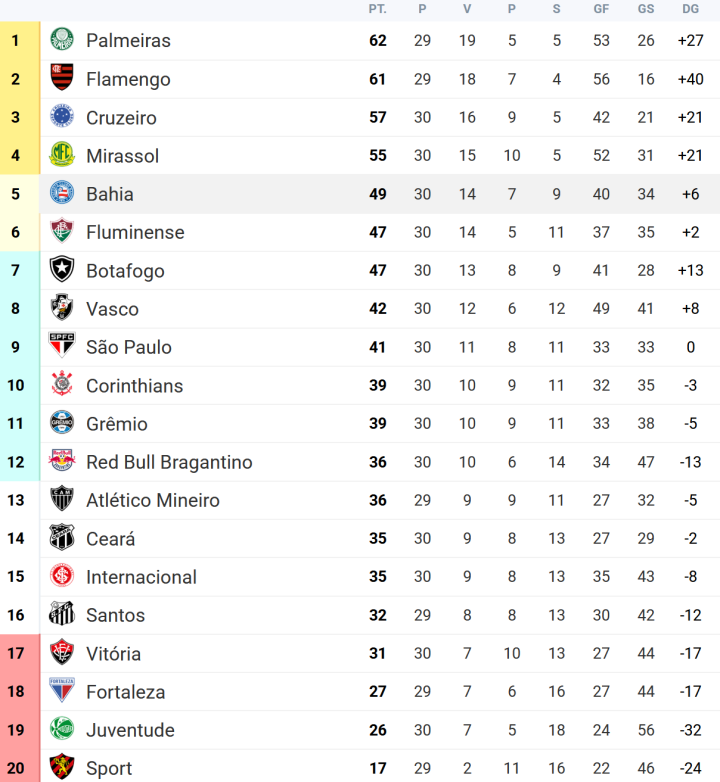720x782 pixels.
Task: Click the Botafogo star crest icon
Action: 62,270
